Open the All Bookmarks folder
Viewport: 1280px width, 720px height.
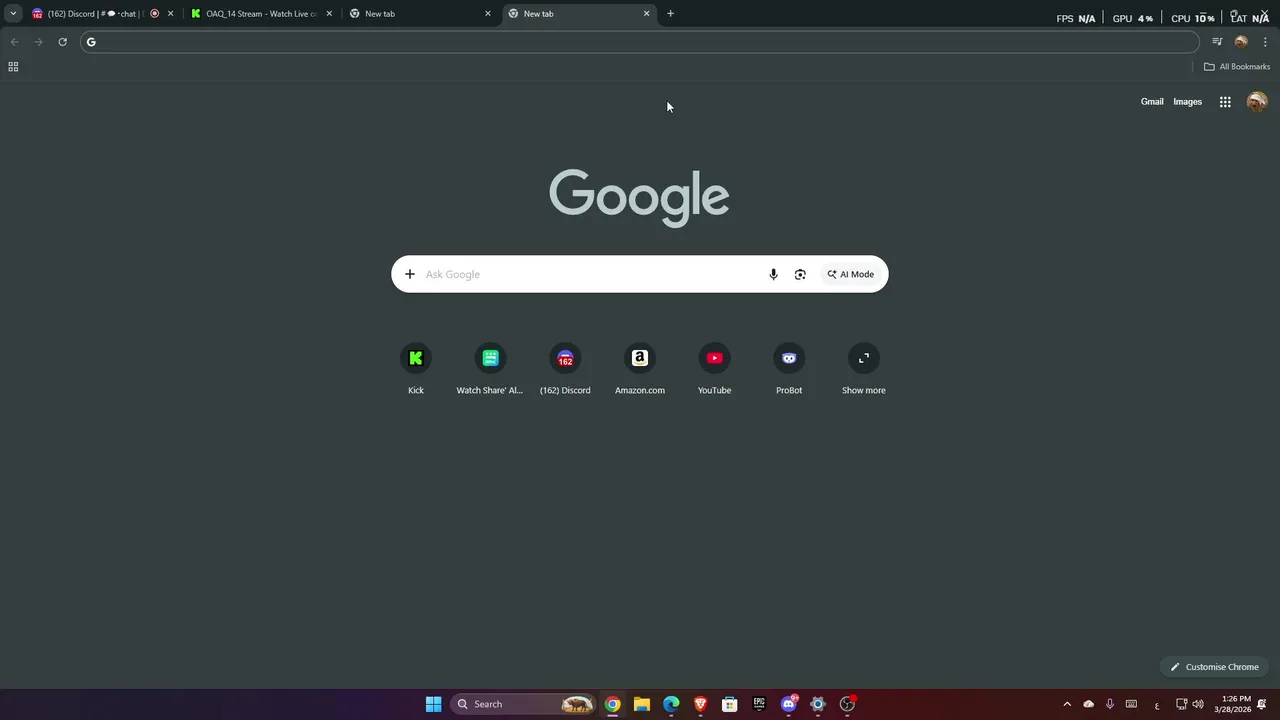pyautogui.click(x=1237, y=67)
